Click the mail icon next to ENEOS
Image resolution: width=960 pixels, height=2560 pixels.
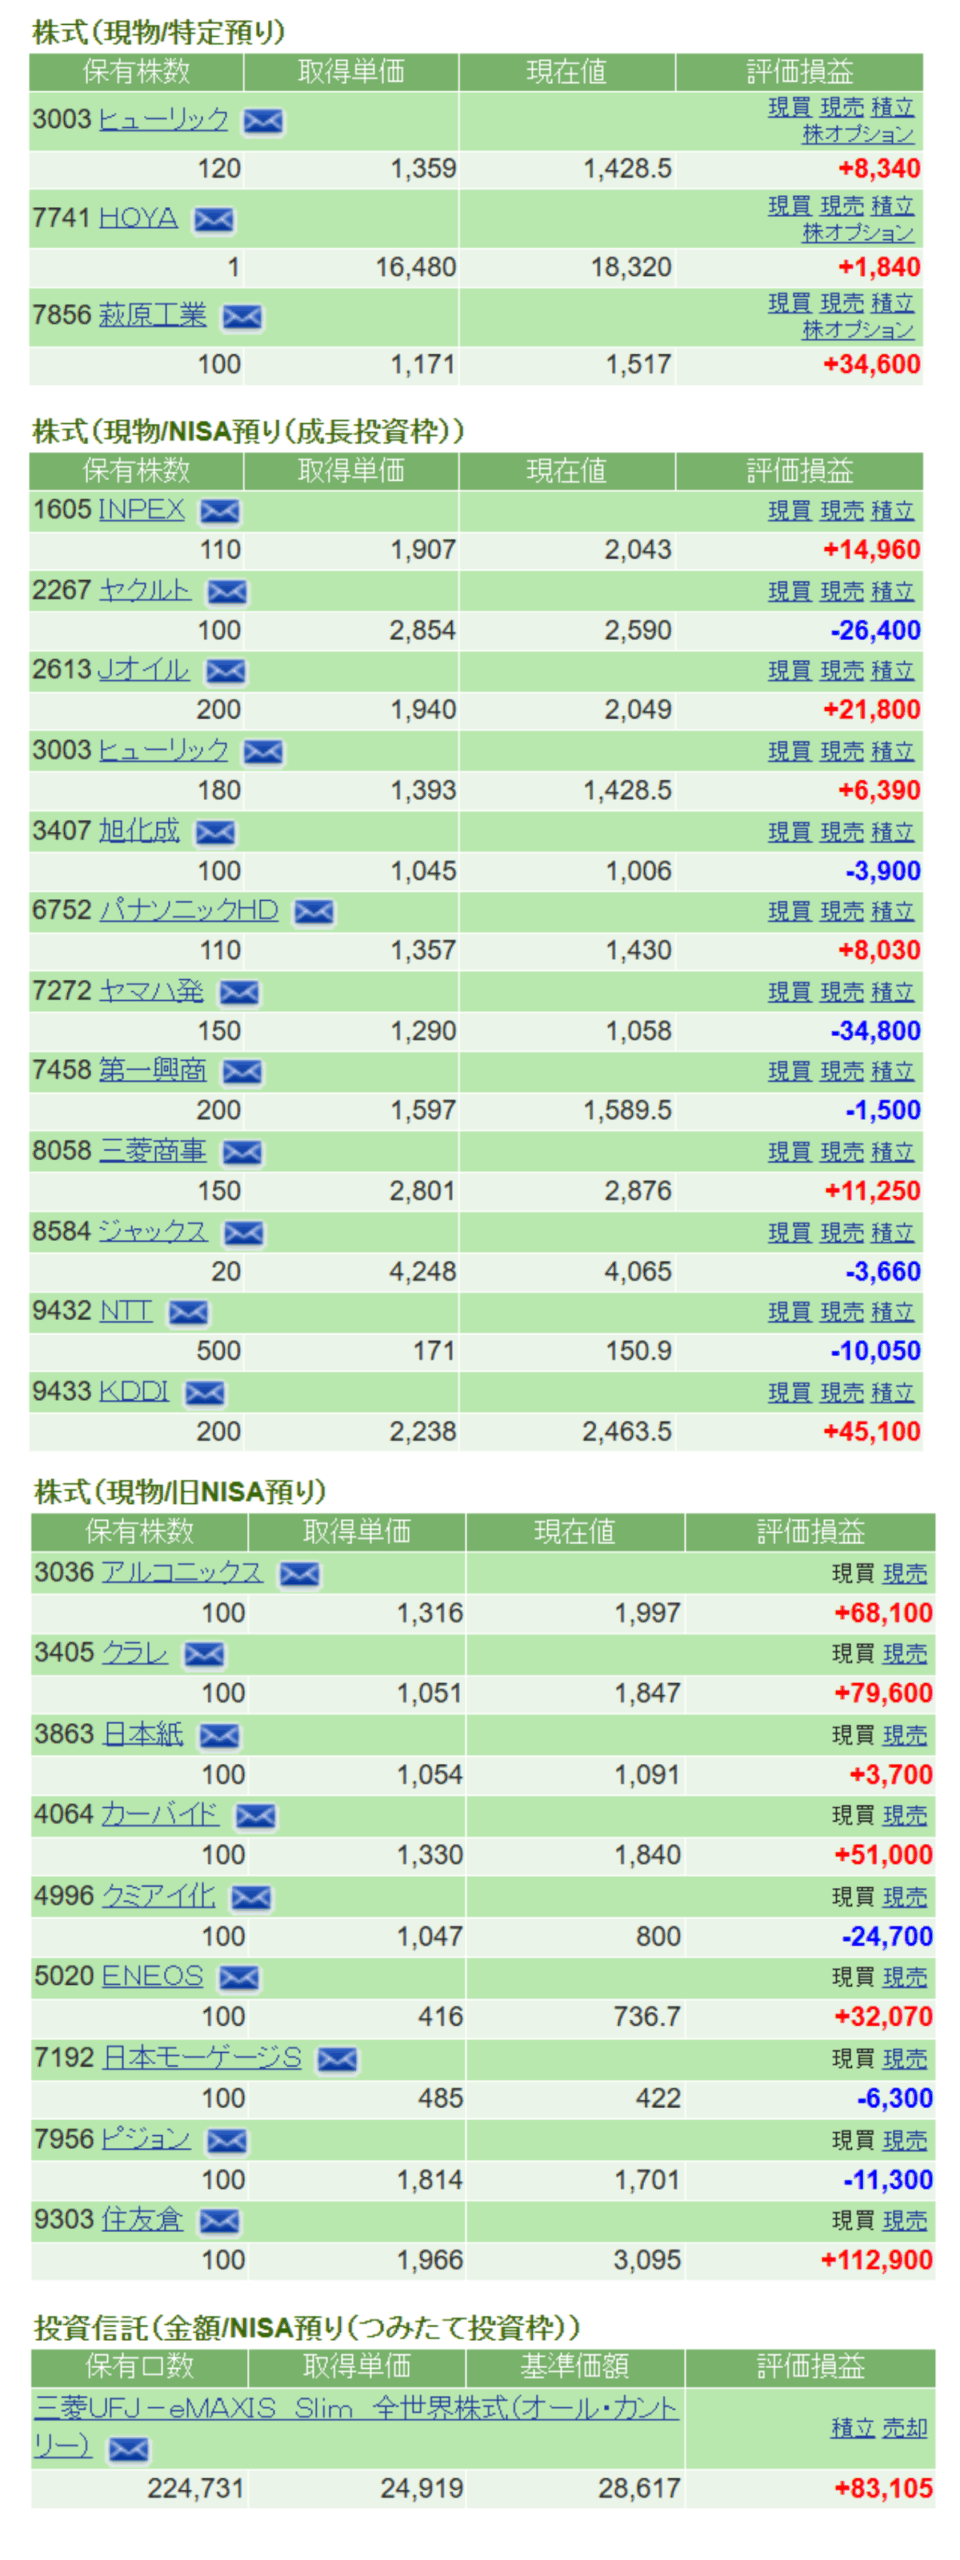pyautogui.click(x=238, y=1977)
